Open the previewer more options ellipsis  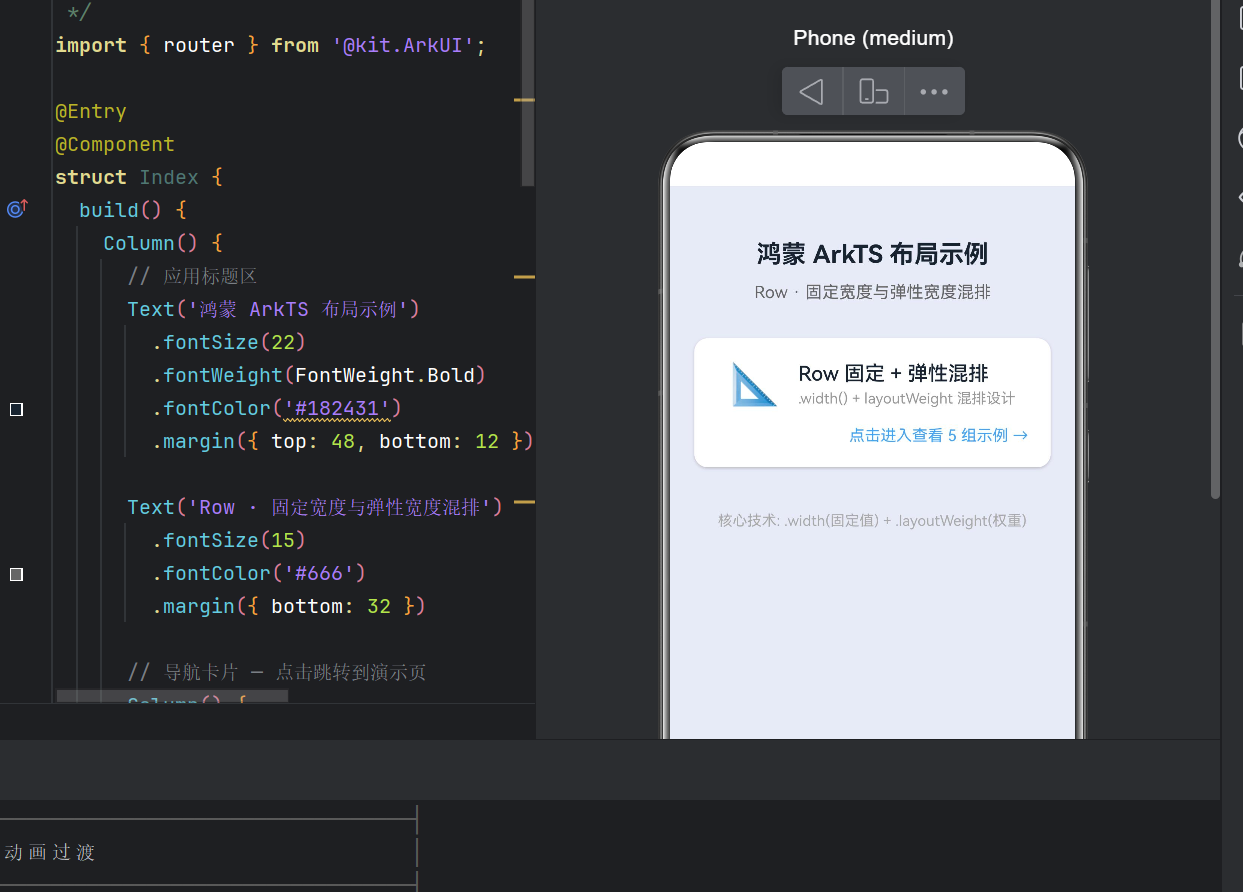coord(934,92)
